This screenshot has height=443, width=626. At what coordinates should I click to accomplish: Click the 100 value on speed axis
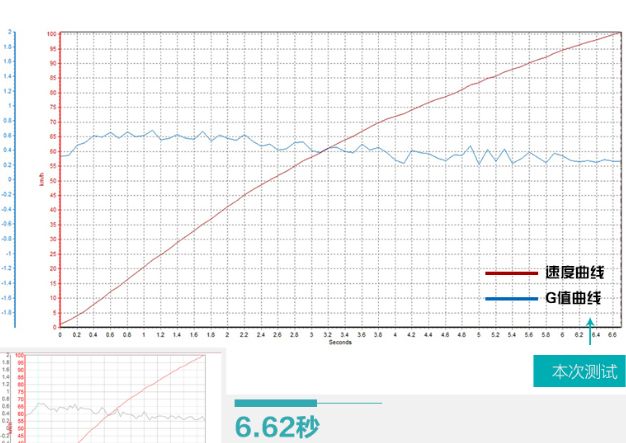(52, 34)
